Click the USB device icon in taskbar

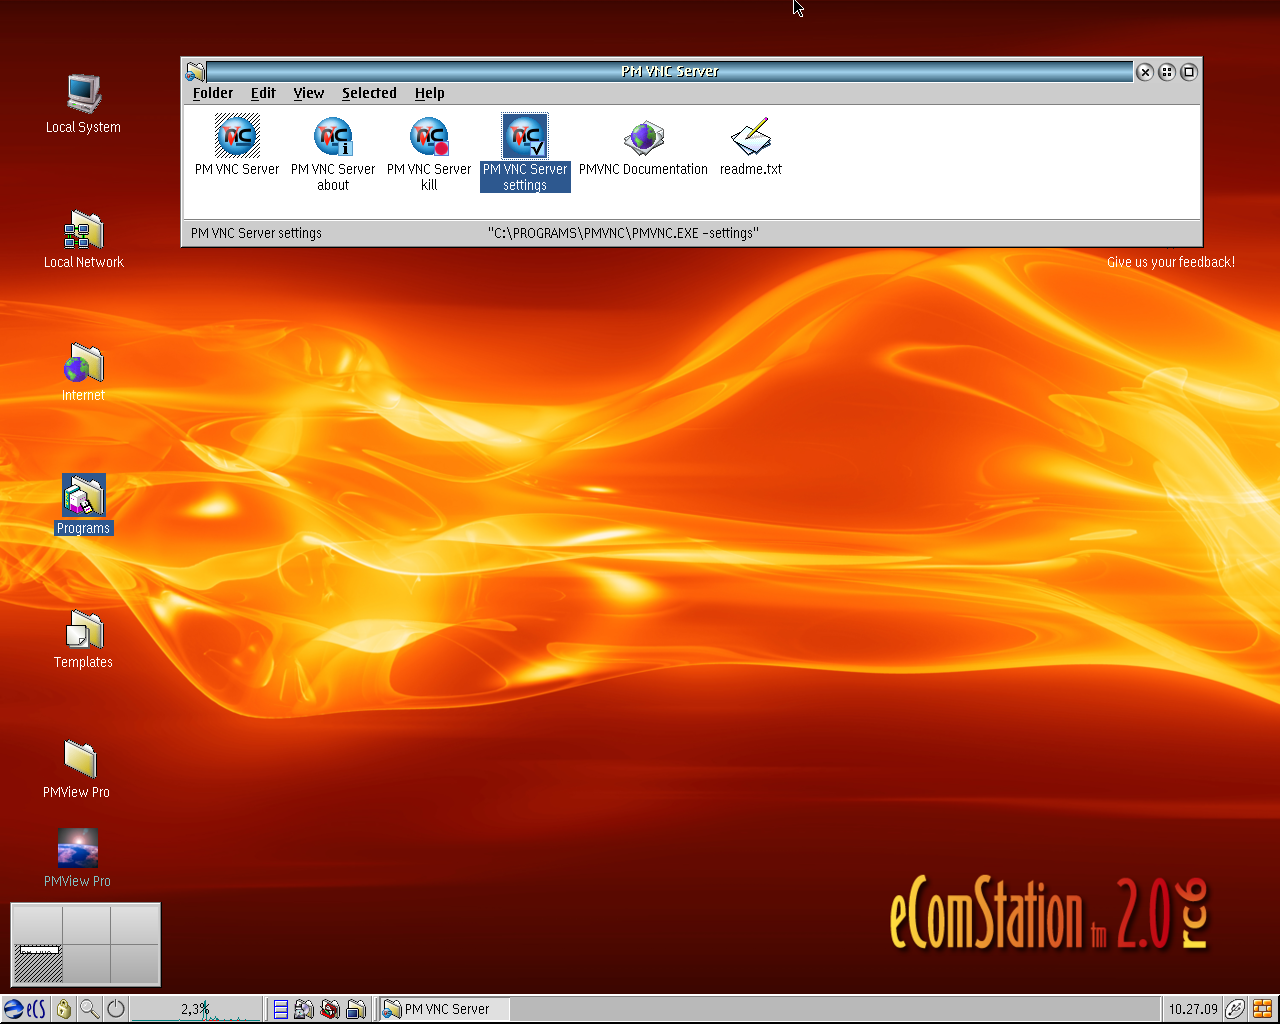click(1236, 1009)
